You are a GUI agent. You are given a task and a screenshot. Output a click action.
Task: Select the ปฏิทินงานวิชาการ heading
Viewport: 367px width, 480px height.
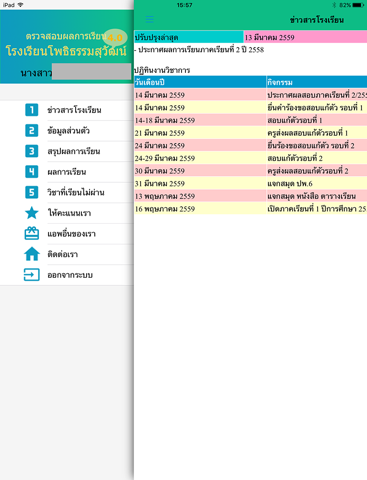coord(162,70)
